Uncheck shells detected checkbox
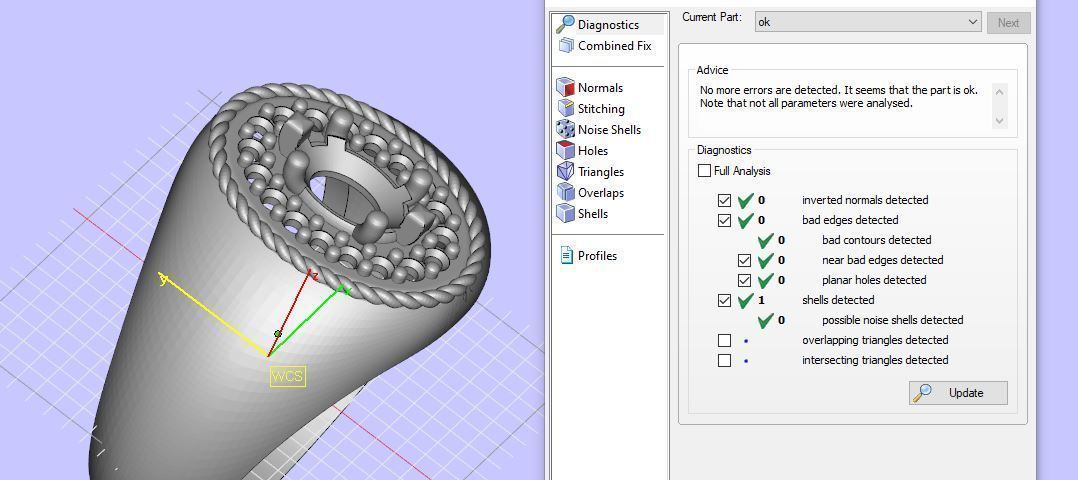The width and height of the screenshot is (1078, 480). click(724, 301)
